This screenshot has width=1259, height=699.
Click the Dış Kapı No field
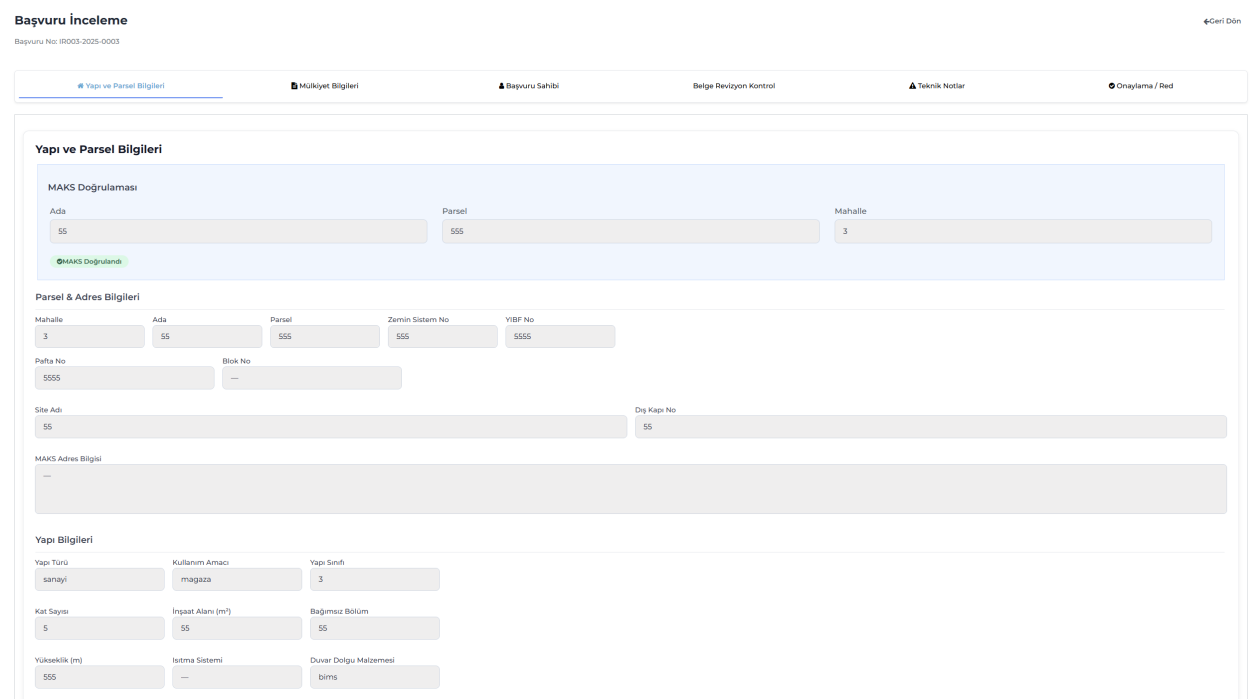tap(930, 427)
